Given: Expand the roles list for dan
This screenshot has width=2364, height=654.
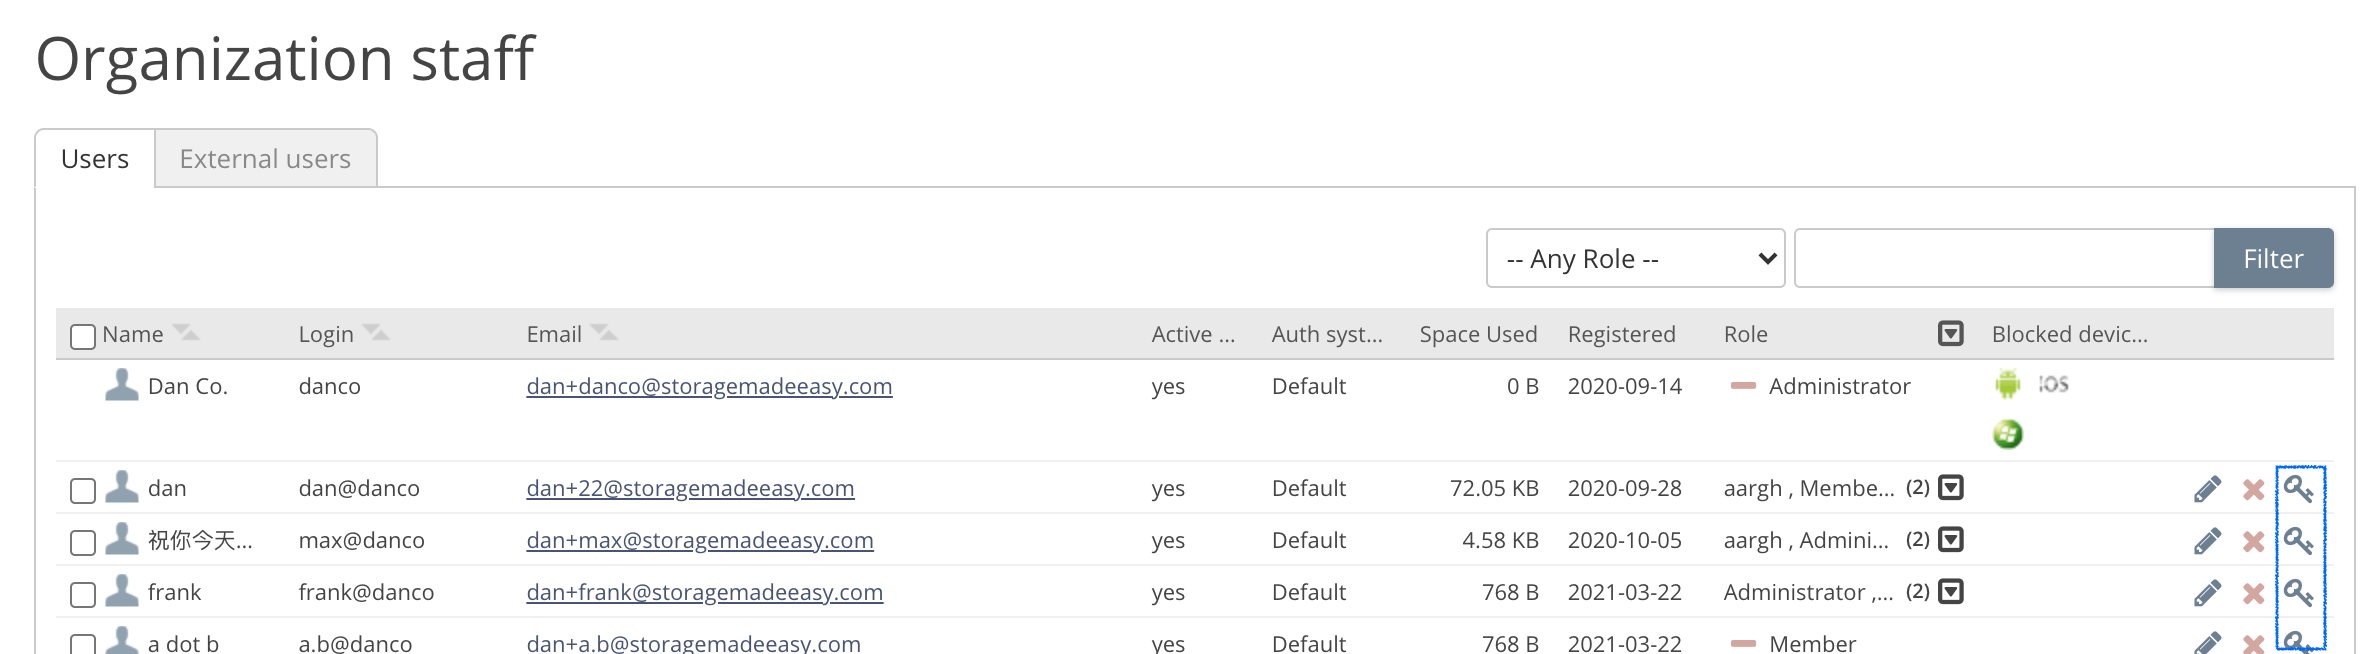Looking at the screenshot, I should coord(1950,488).
